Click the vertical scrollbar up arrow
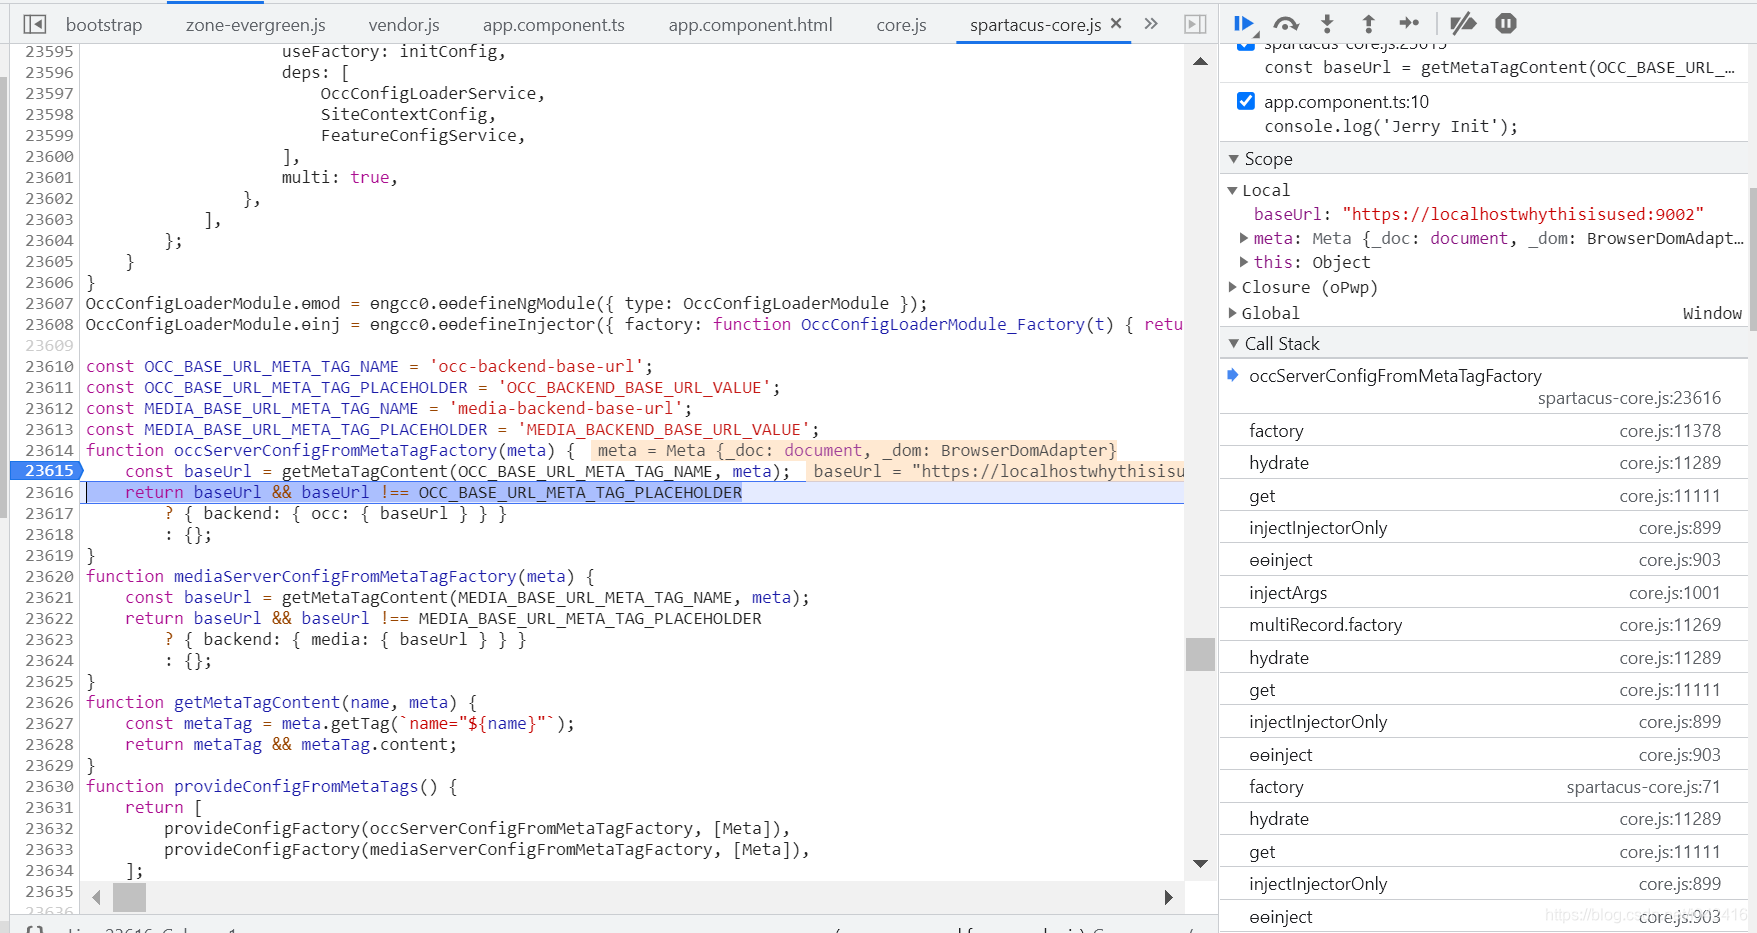Screen dimensions: 1757x933 (1200, 61)
